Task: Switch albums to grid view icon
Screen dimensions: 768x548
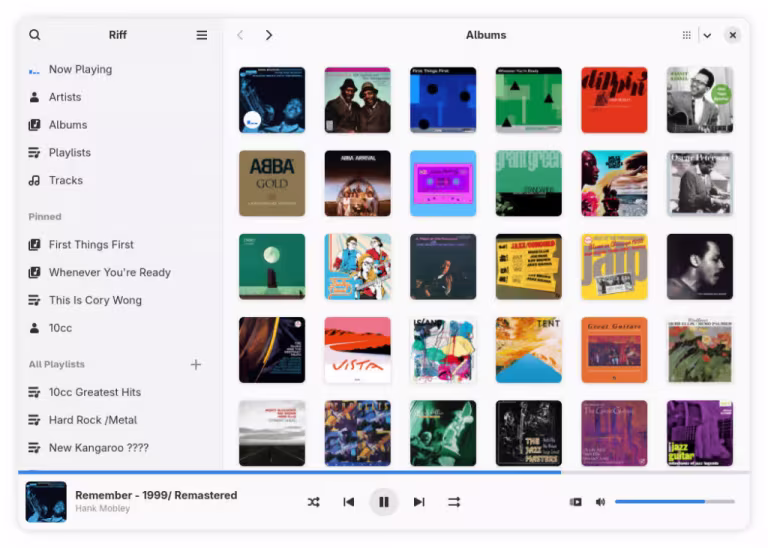Action: 687,35
